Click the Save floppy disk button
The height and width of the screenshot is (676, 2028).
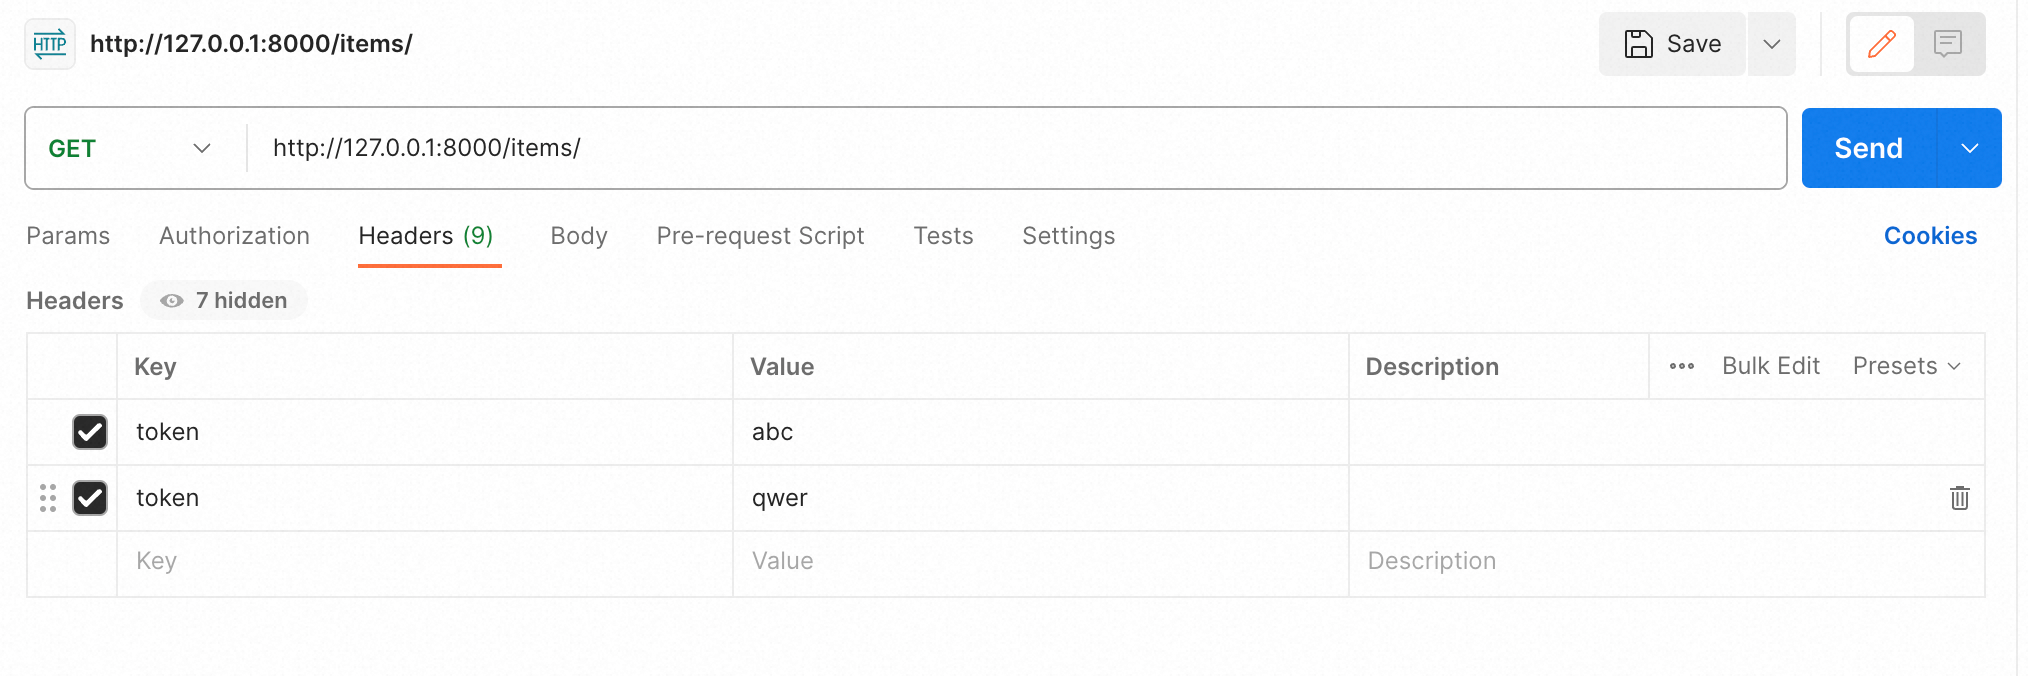click(1672, 44)
